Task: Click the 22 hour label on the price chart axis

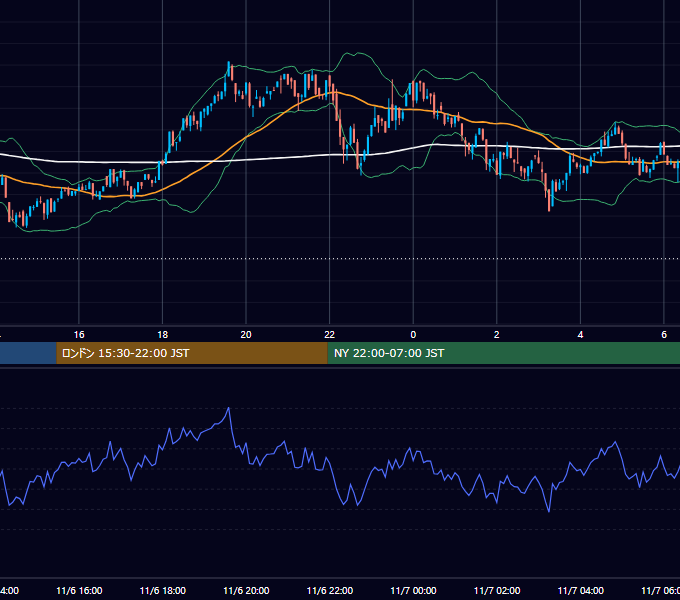Action: click(x=330, y=335)
